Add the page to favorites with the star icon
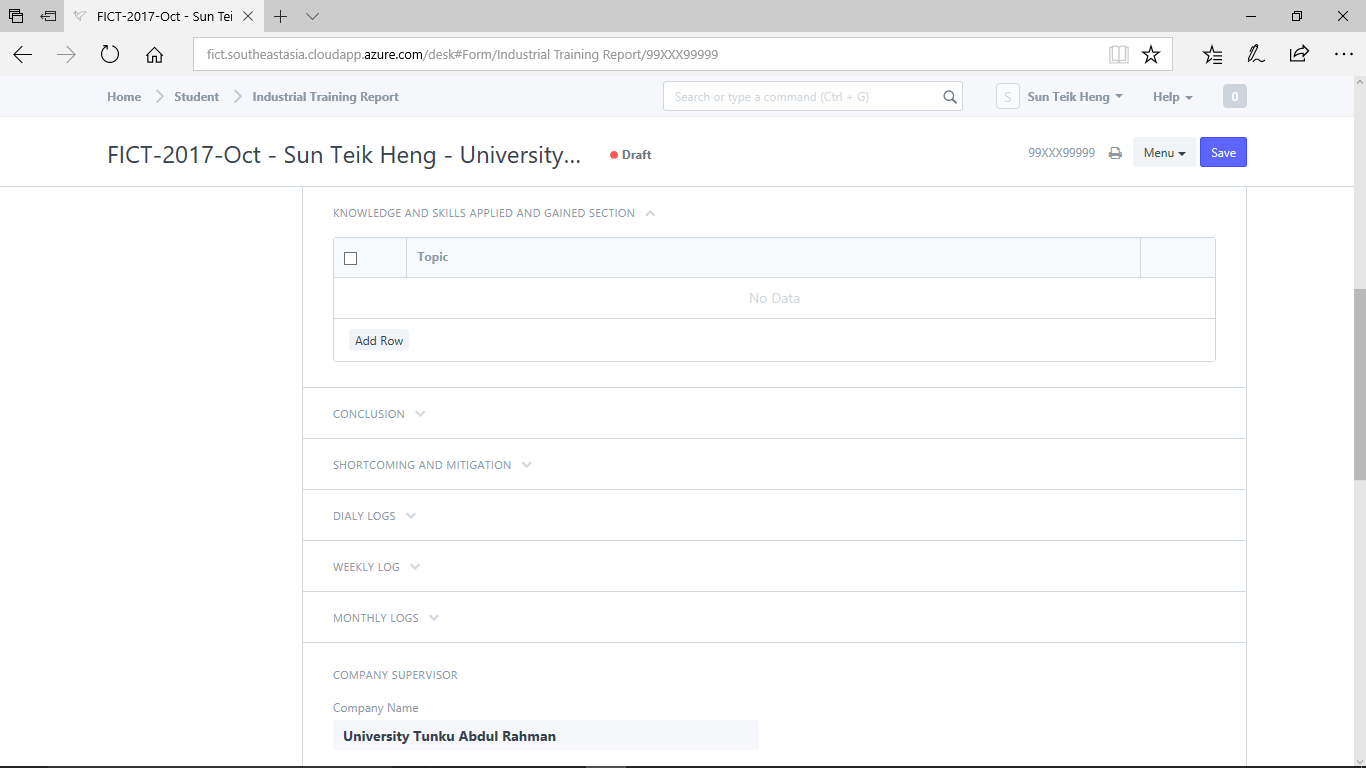1366x768 pixels. point(1151,55)
